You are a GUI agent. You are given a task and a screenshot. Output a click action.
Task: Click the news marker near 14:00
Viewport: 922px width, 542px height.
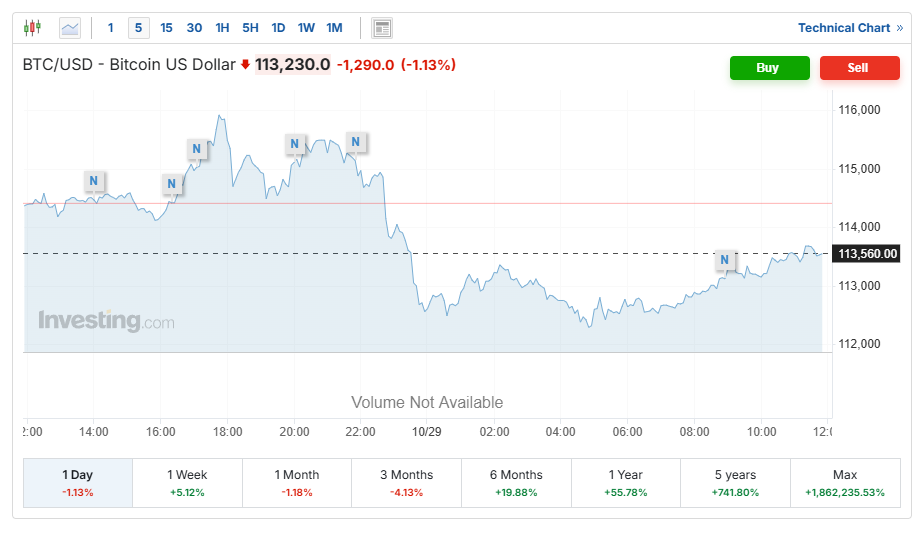(93, 181)
